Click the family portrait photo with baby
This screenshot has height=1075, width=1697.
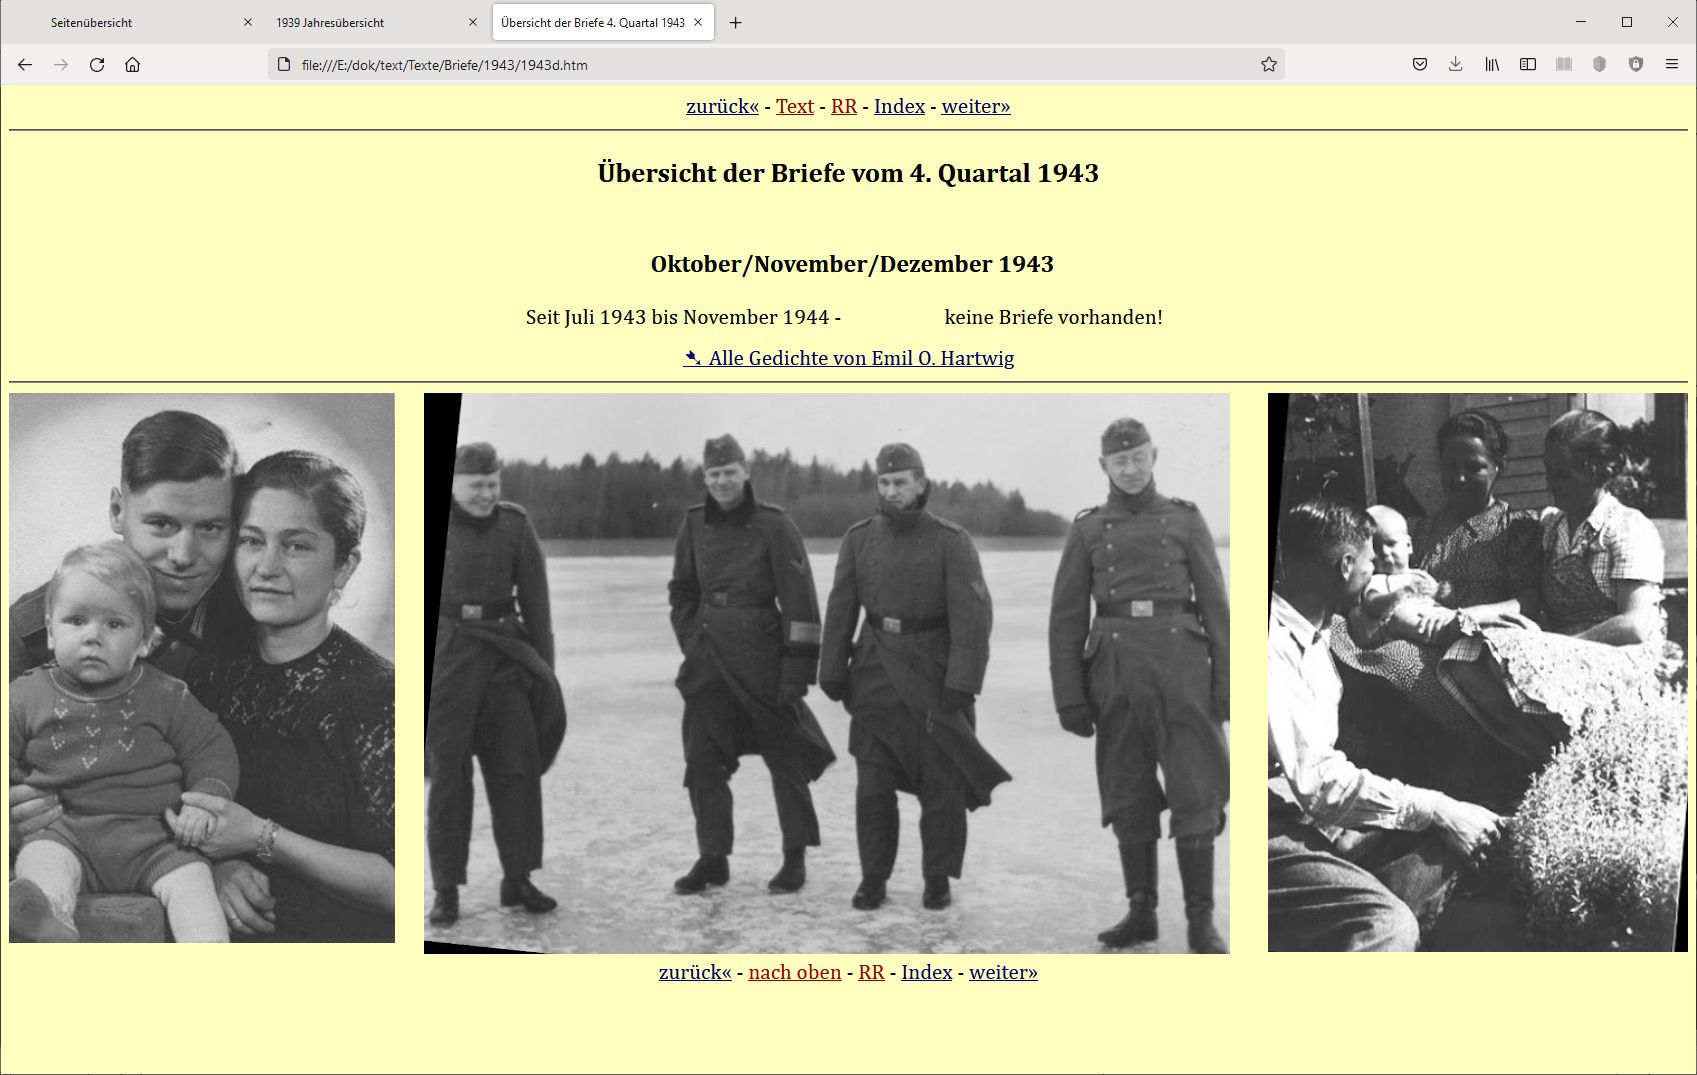pyautogui.click(x=202, y=668)
